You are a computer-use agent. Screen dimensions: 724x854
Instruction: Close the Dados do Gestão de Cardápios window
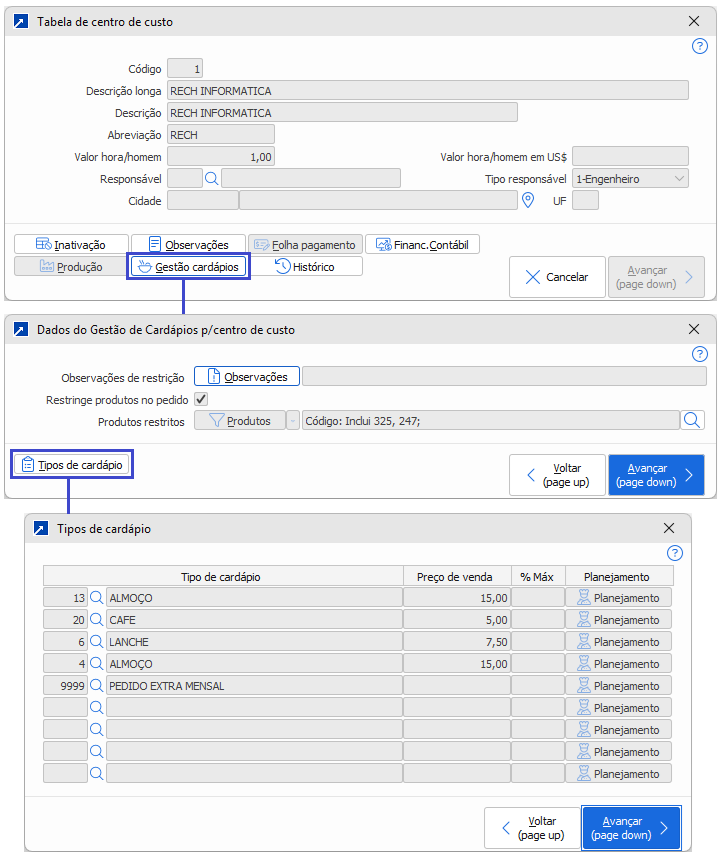[x=695, y=329]
